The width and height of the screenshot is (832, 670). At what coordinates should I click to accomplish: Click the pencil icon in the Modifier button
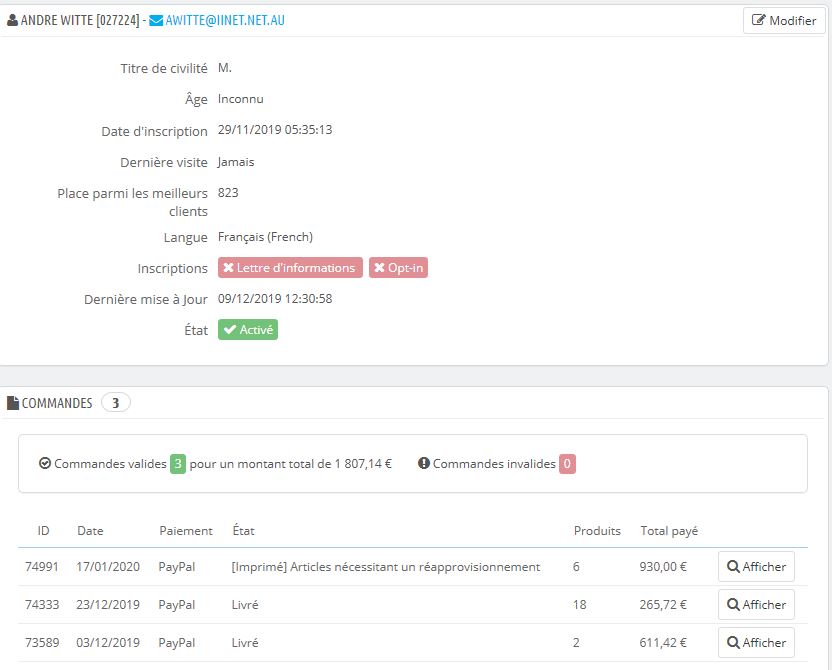pos(759,20)
